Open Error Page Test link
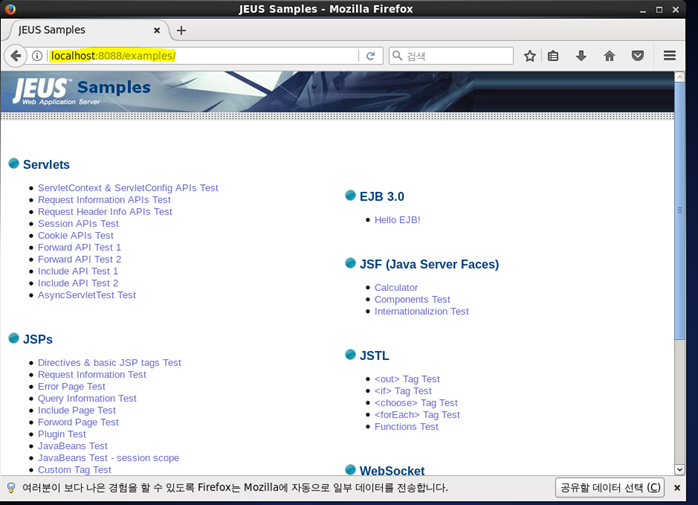 71,387
